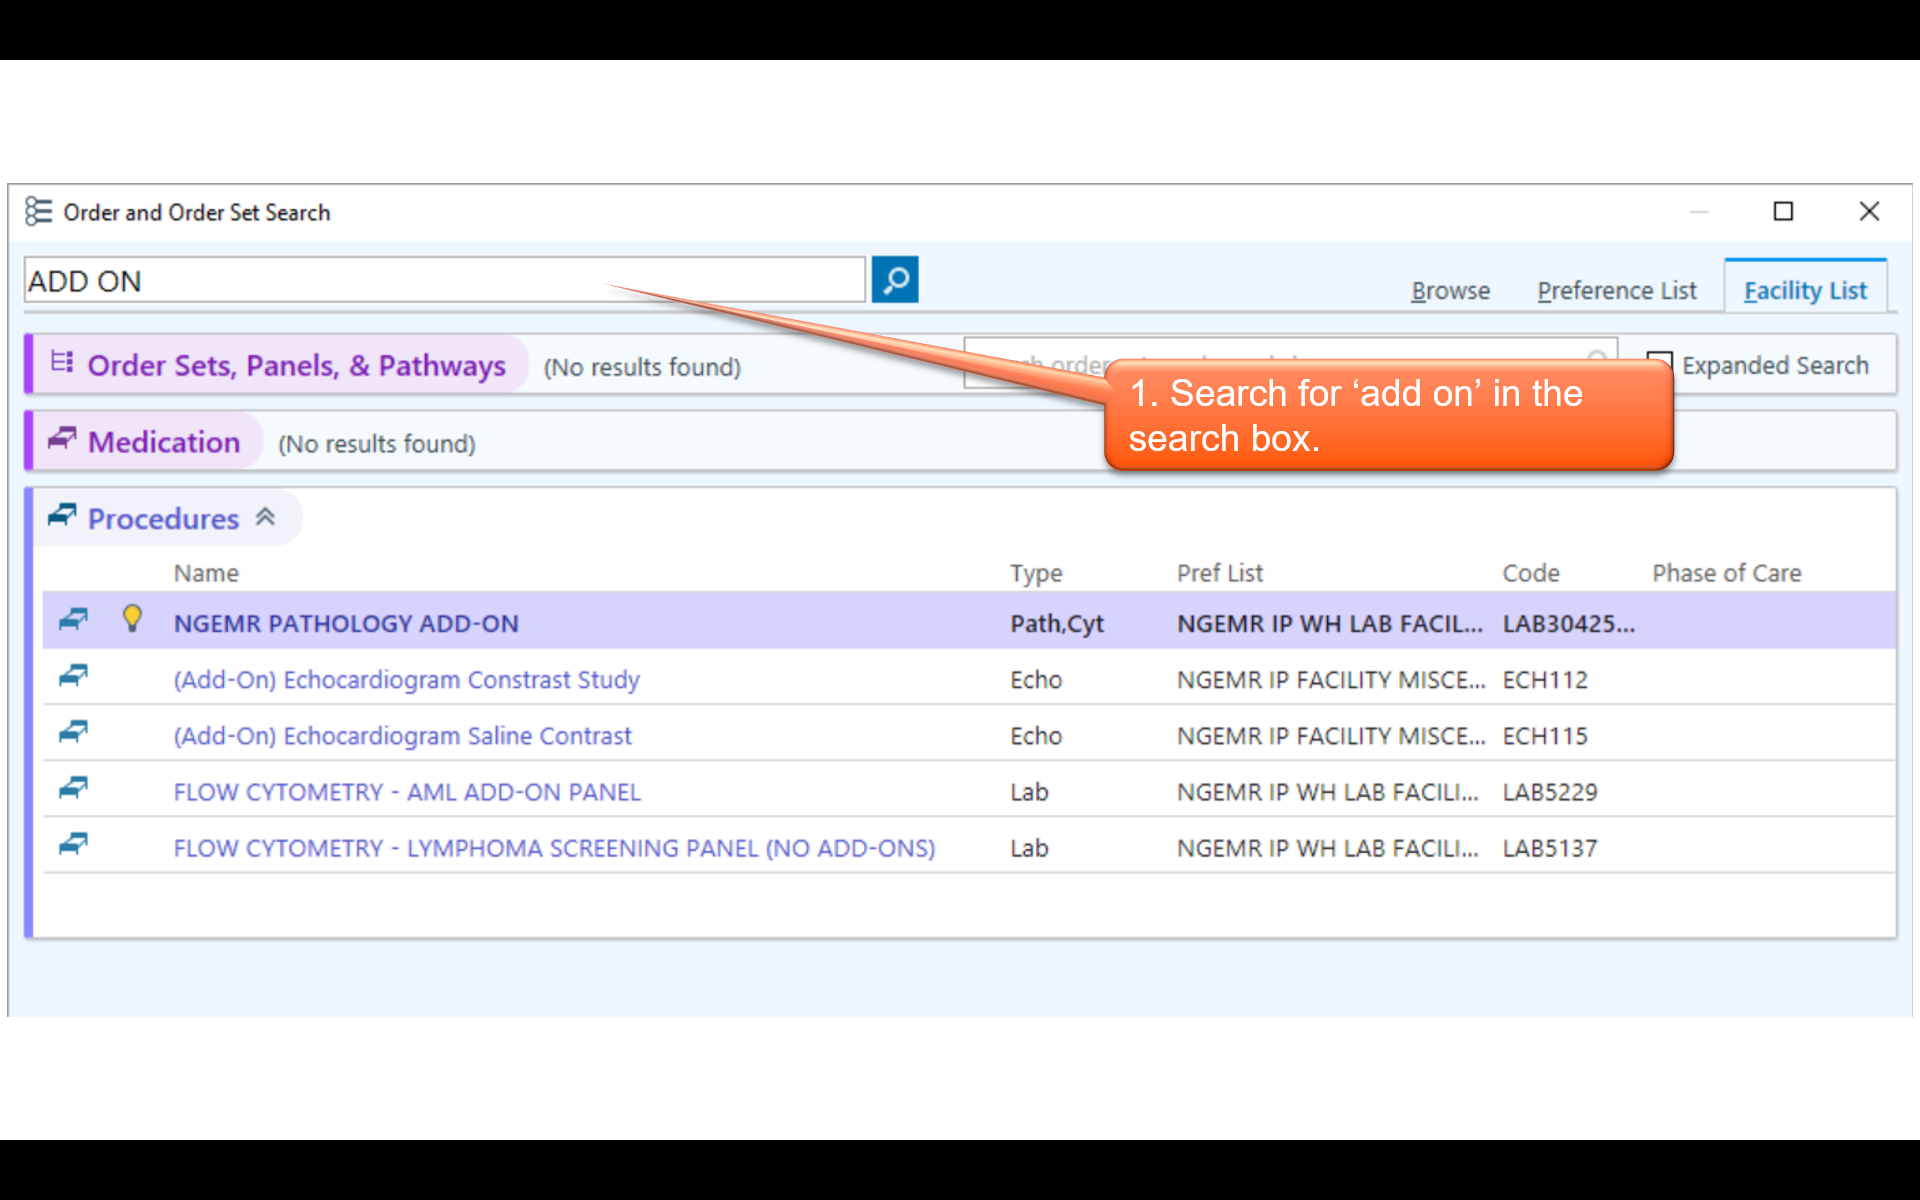Click order icon beside Echocardiogram Saline Contrast
Viewport: 1920px width, 1200px height.
pyautogui.click(x=73, y=733)
